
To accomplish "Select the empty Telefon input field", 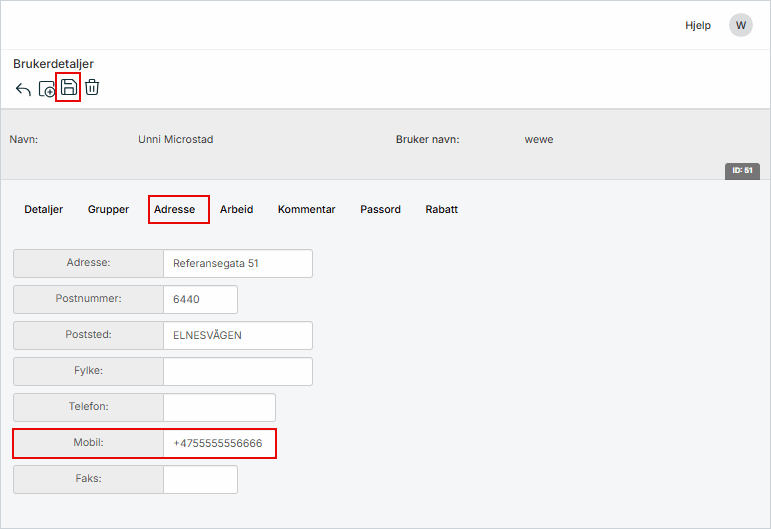I will coord(218,408).
